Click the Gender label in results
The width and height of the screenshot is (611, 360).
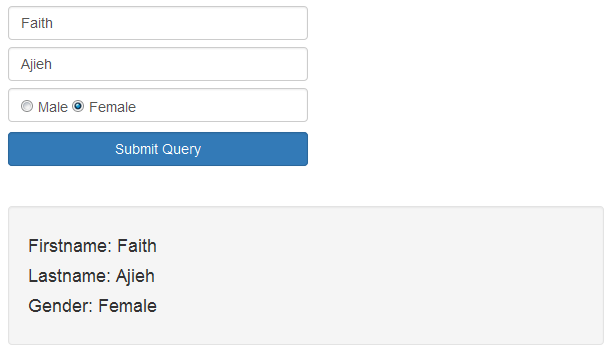60,306
